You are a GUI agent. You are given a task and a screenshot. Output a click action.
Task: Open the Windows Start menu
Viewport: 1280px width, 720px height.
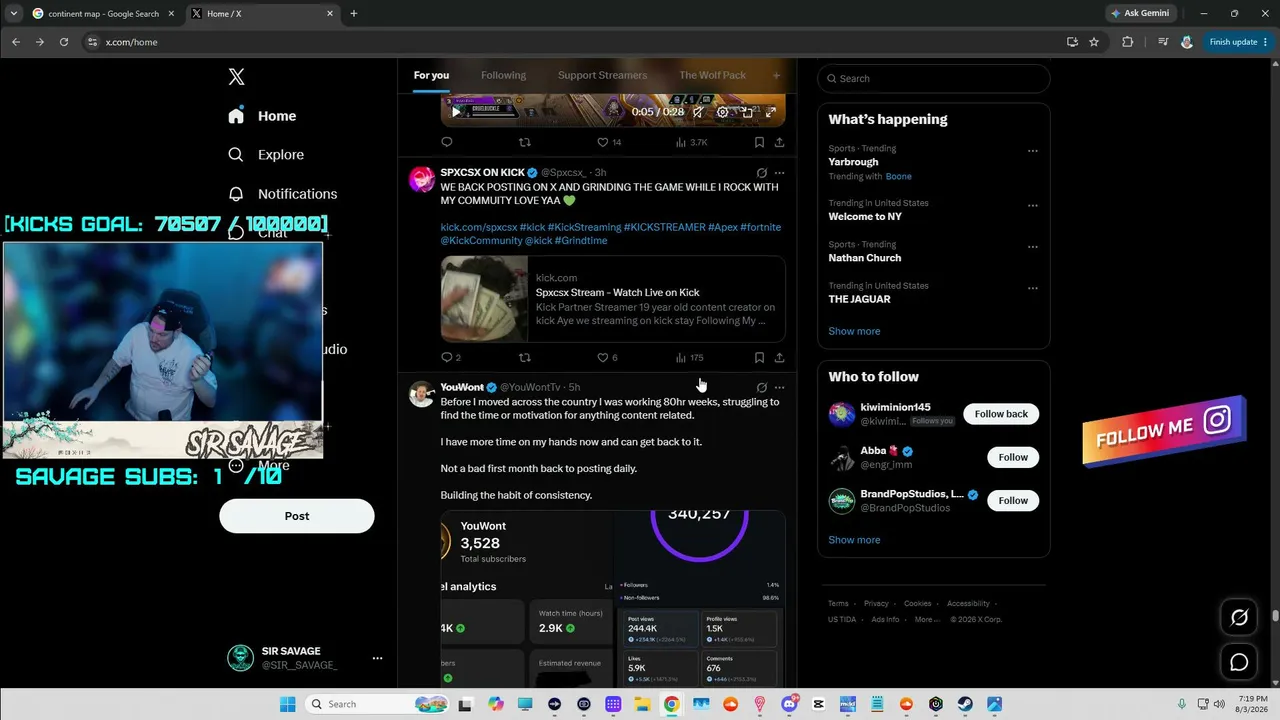point(288,704)
